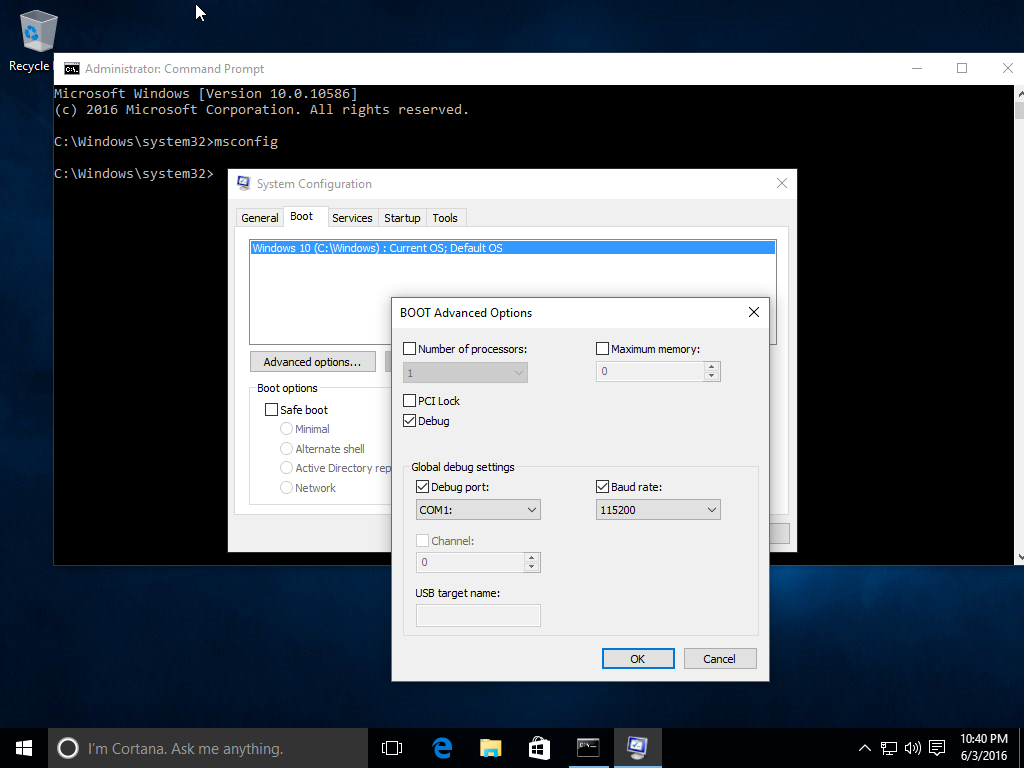1024x768 pixels.
Task: Open the Startup tab
Action: click(402, 218)
